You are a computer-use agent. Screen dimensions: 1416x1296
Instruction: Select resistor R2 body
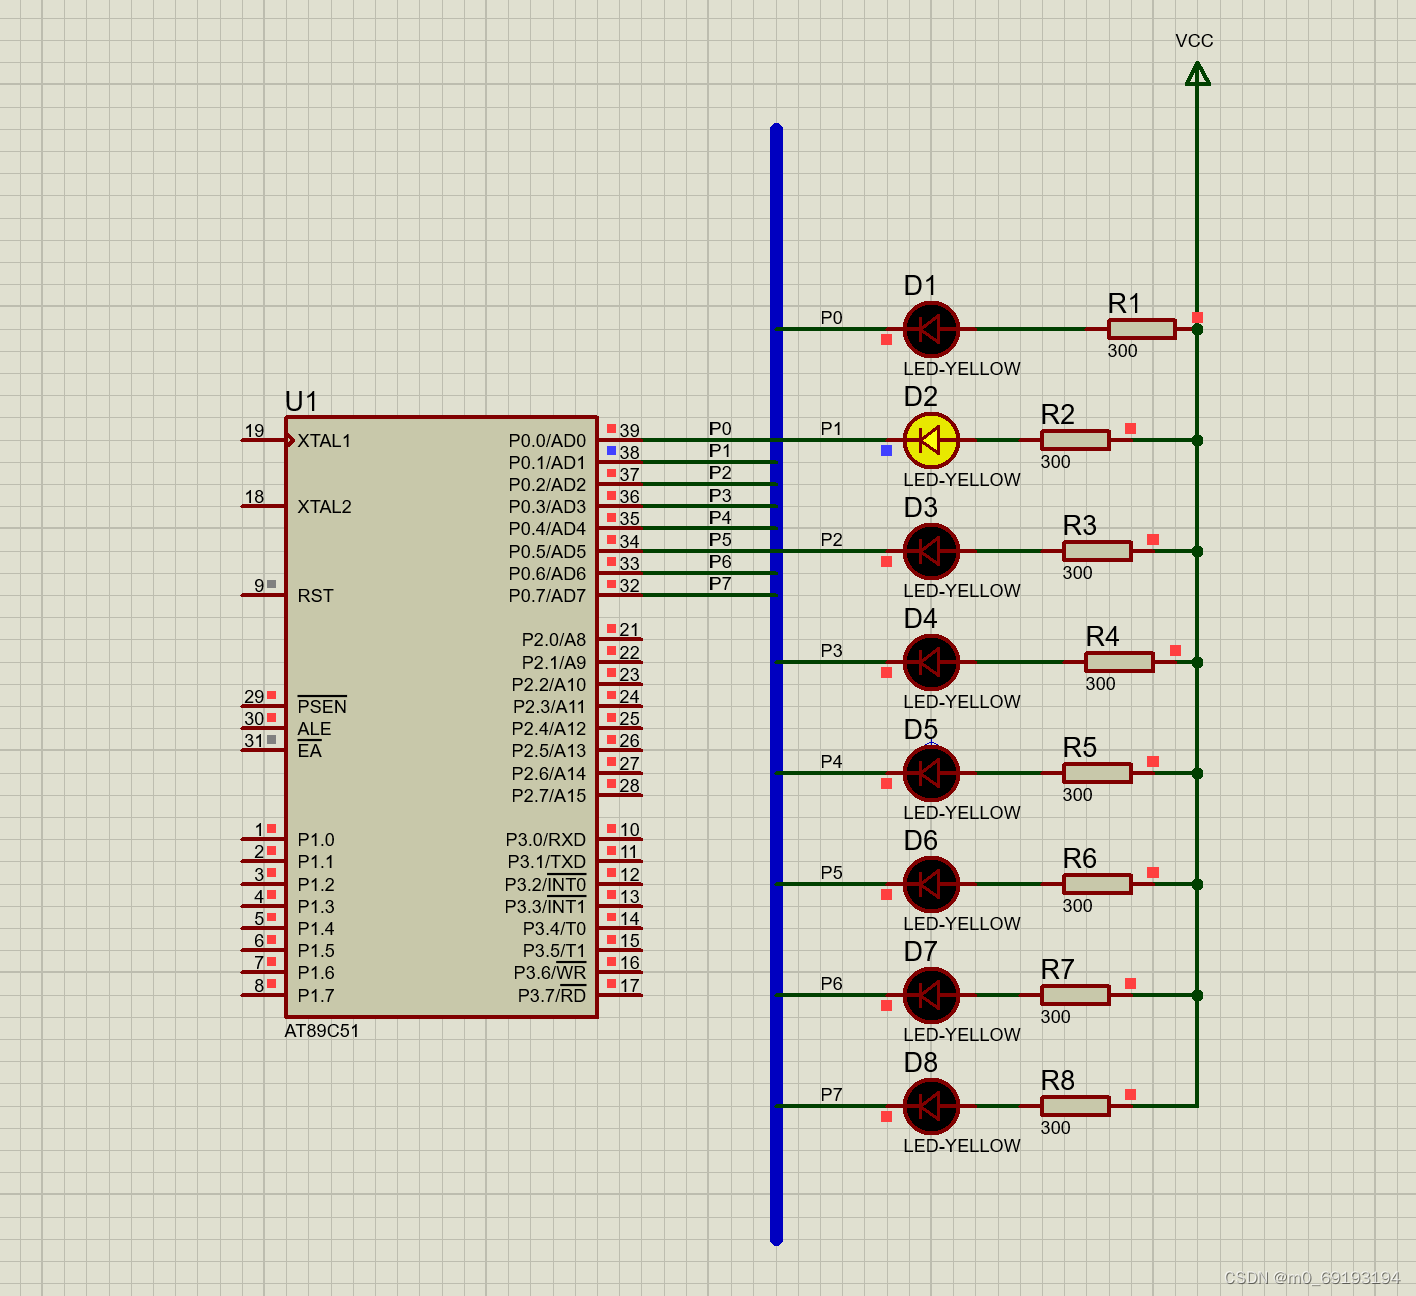pyautogui.click(x=1075, y=440)
